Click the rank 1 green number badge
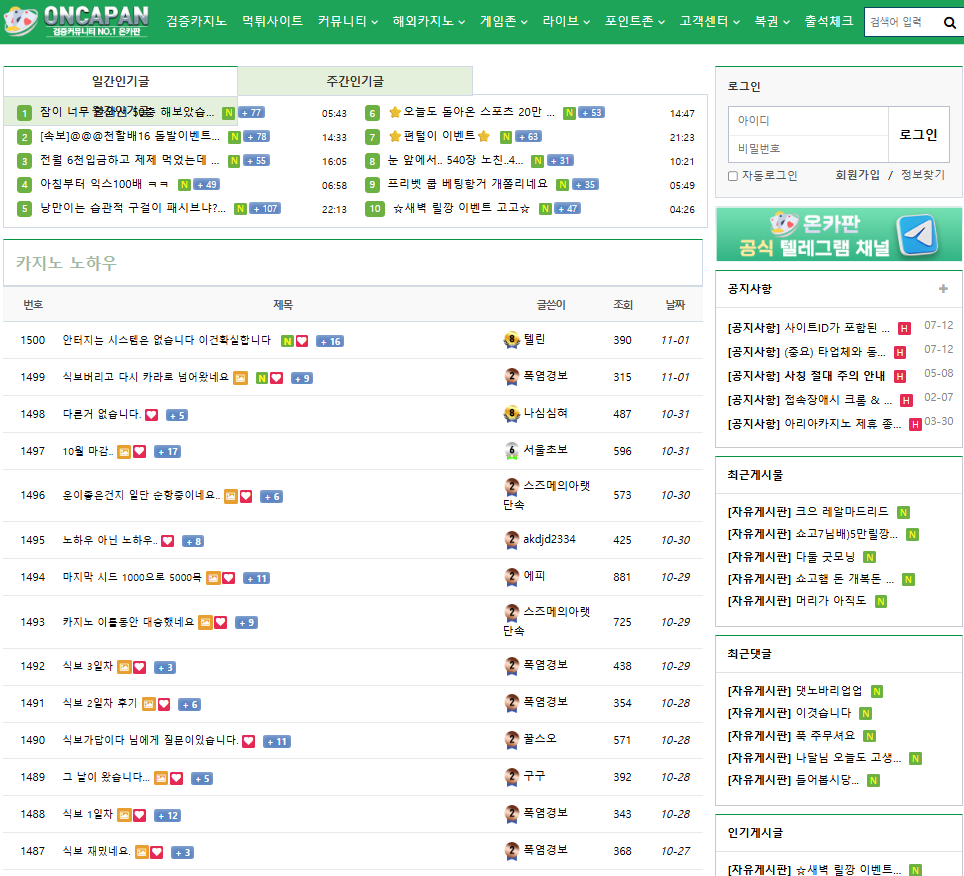Viewport: 964px width, 876px height. click(25, 113)
